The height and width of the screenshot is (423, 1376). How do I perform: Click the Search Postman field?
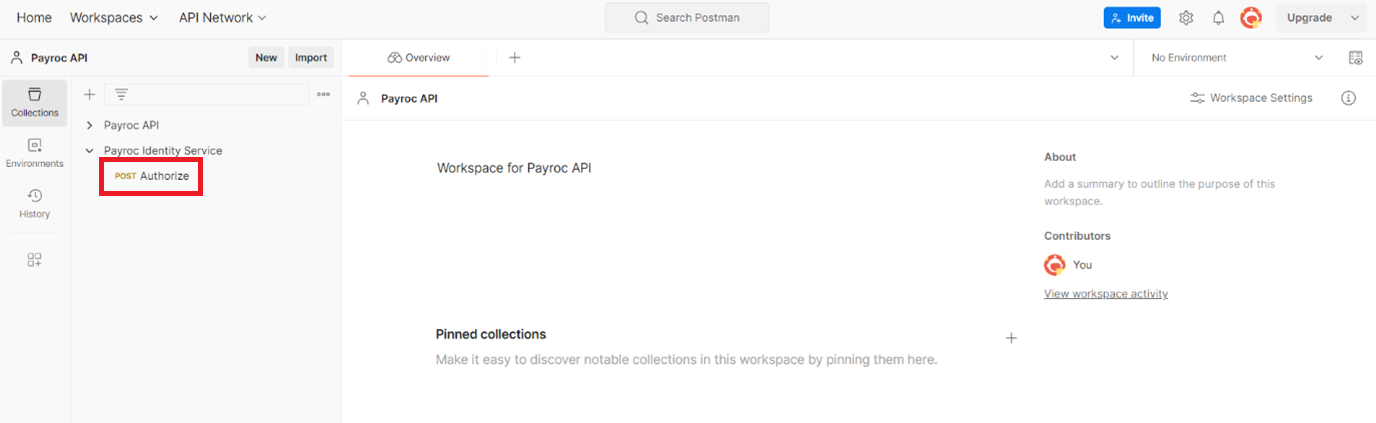tap(686, 18)
